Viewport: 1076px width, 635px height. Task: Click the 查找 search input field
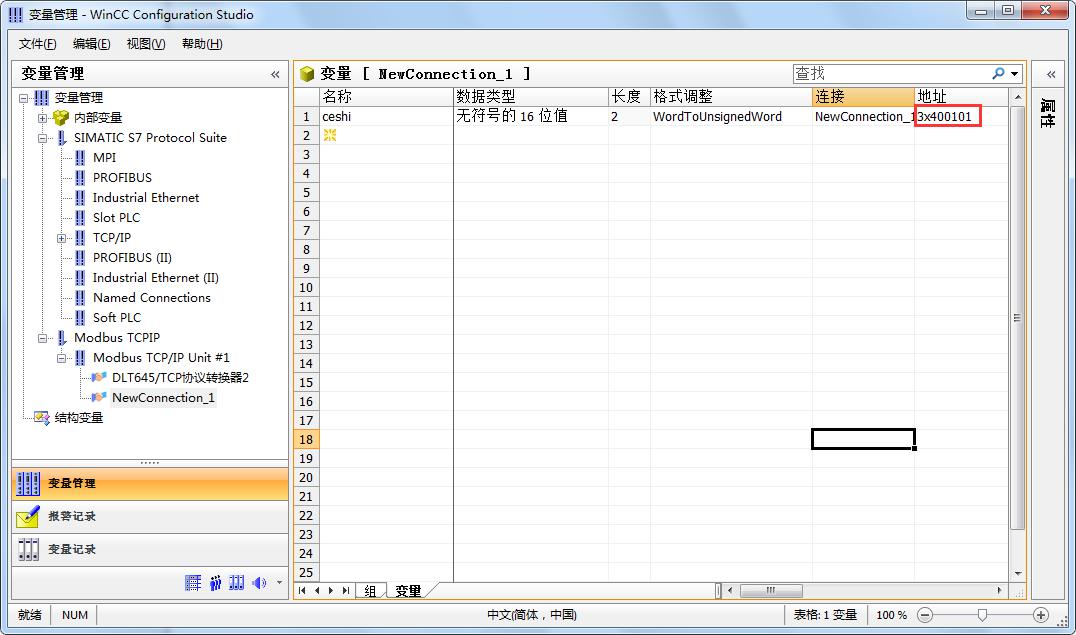(x=888, y=74)
